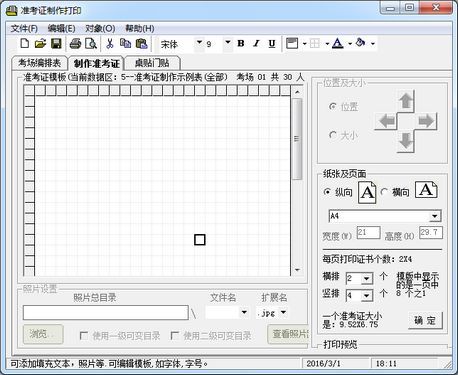Screen dimensions: 458x375
Task: Click the landscape page A icon
Action: click(426, 190)
